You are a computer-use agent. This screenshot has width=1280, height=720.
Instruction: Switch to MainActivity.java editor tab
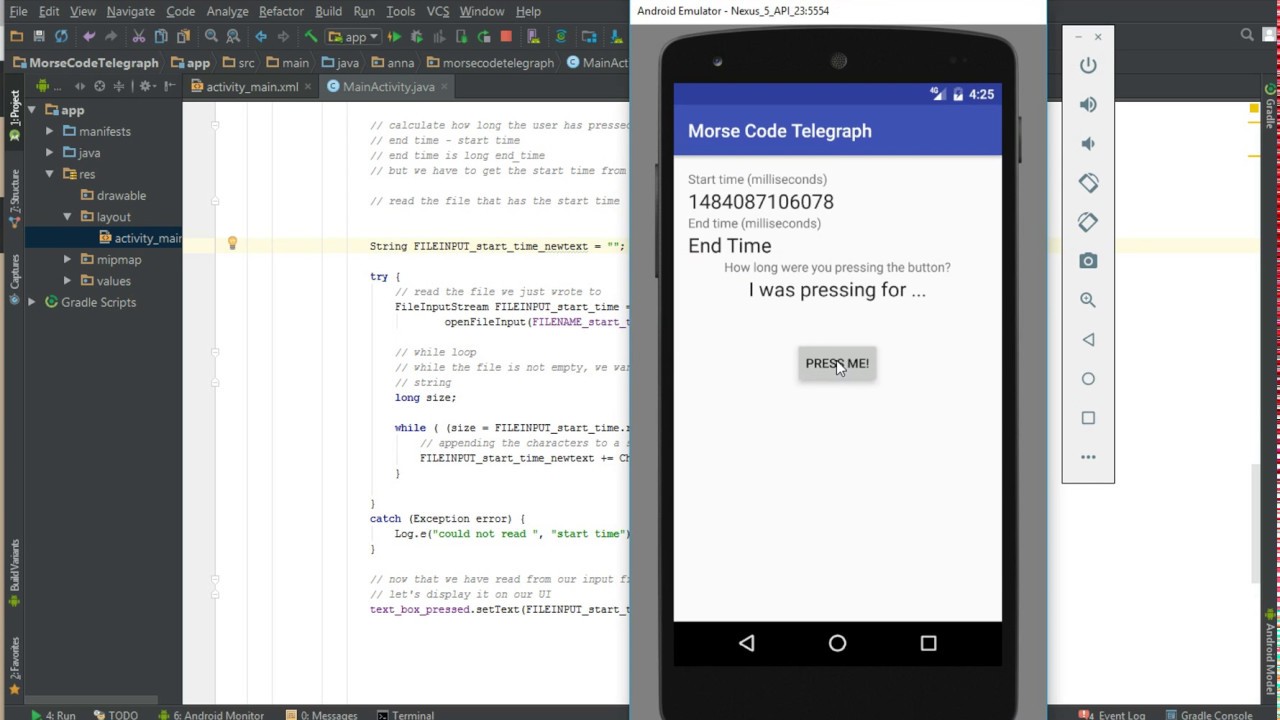coord(388,87)
